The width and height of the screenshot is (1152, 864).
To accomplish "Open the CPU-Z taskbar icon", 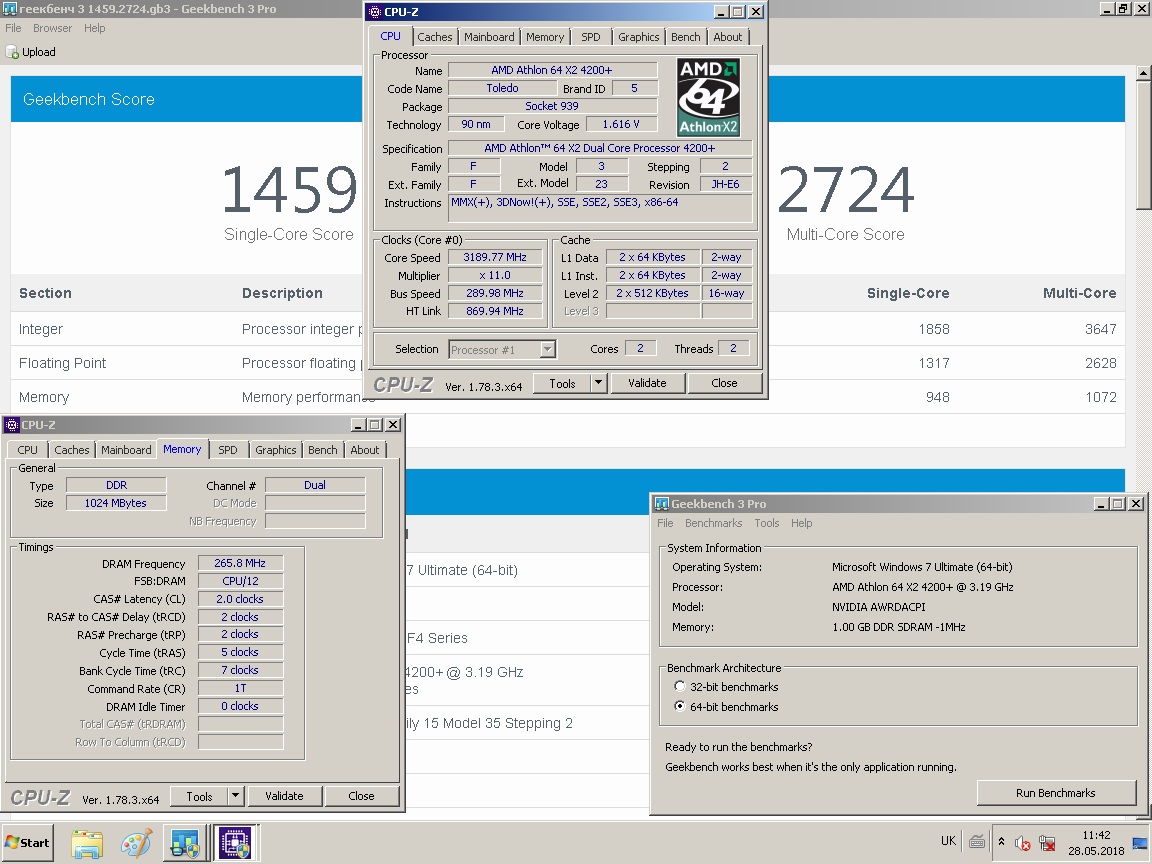I will [x=235, y=843].
